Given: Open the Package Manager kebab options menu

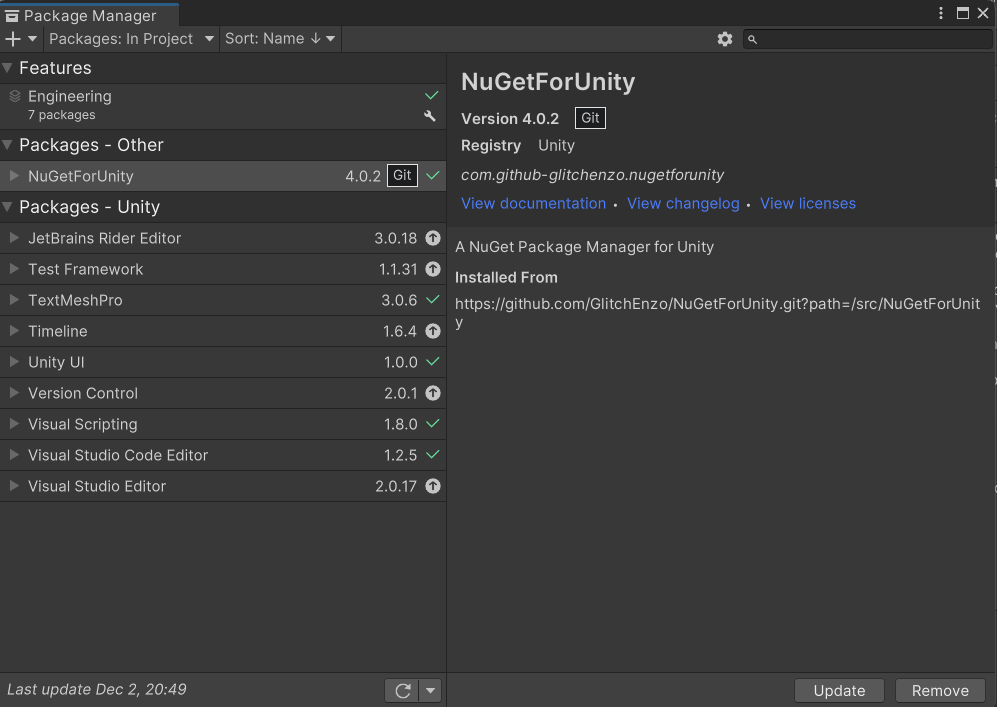Looking at the screenshot, I should click(x=941, y=13).
